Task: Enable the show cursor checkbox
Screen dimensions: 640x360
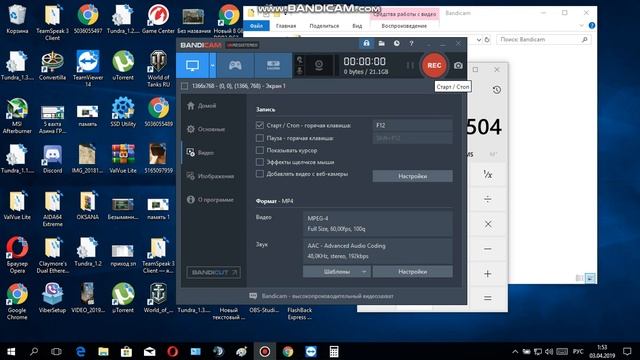Action: pyautogui.click(x=260, y=150)
